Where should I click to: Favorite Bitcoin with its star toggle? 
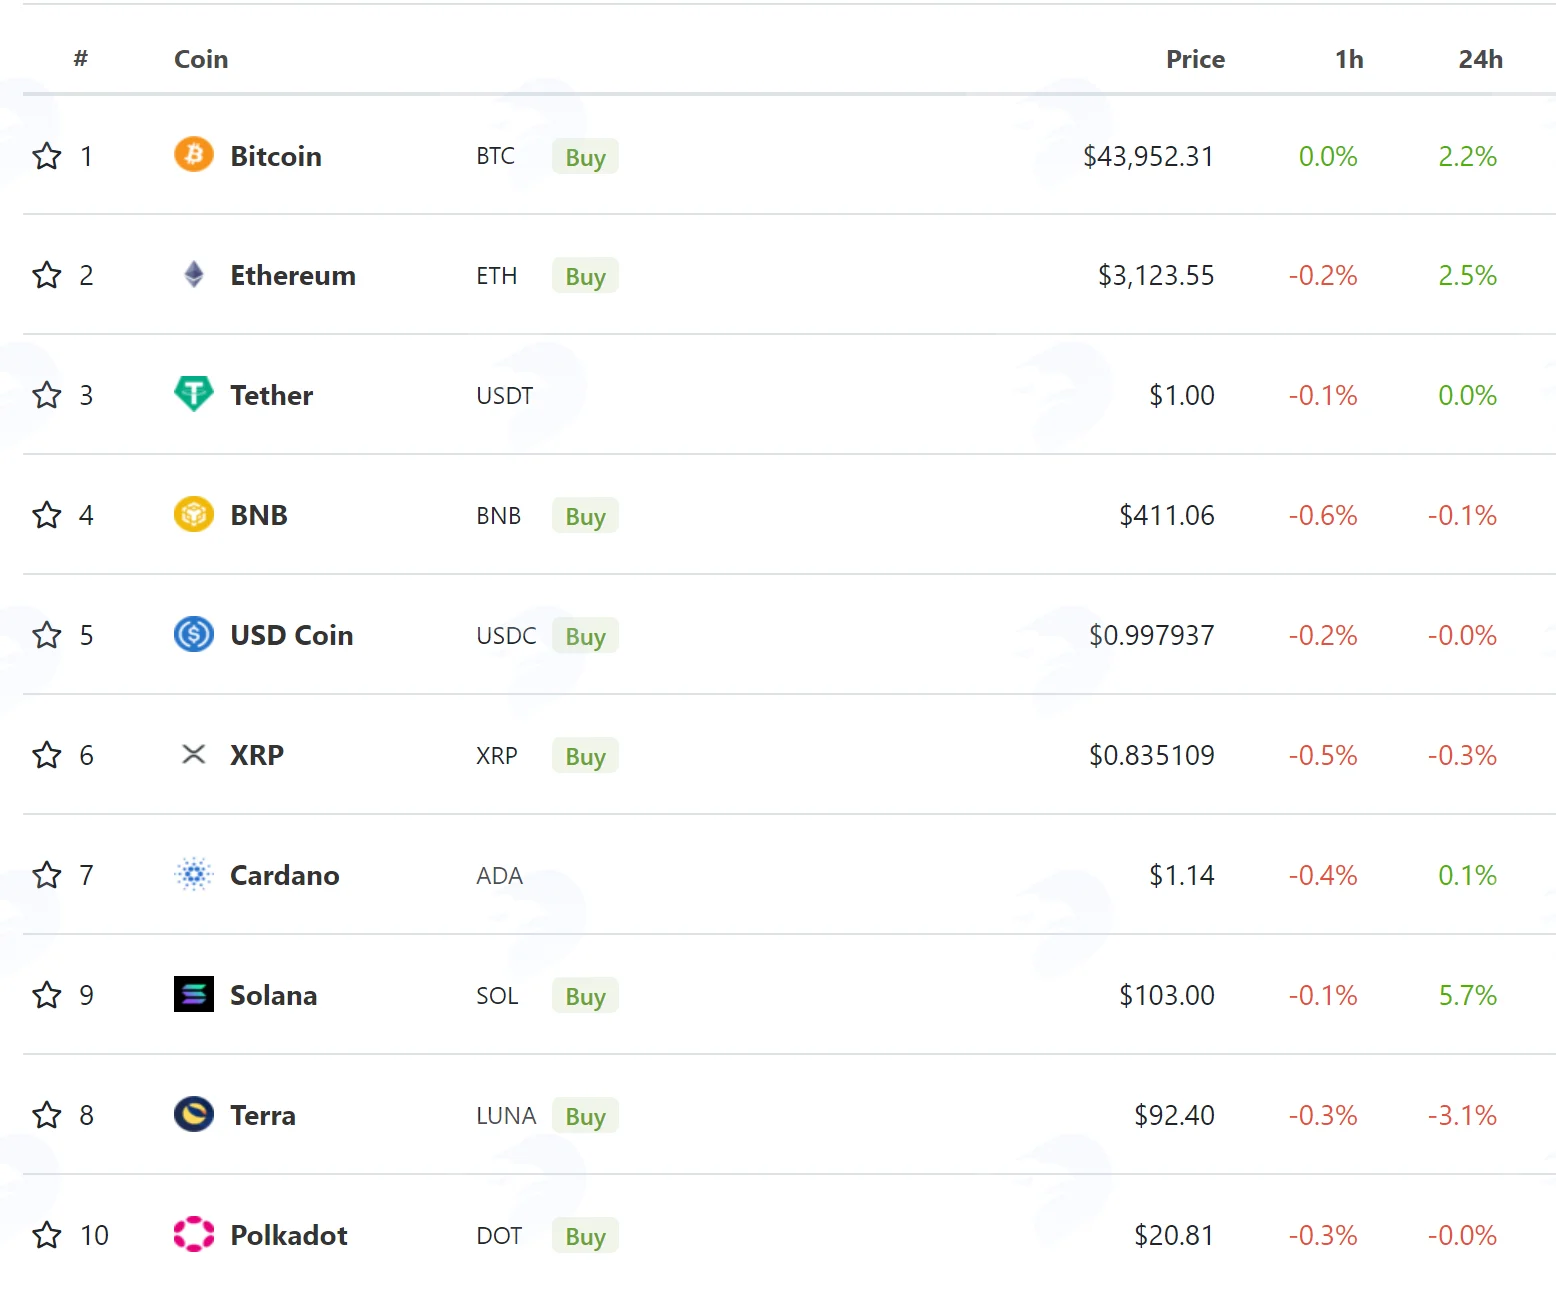(47, 156)
